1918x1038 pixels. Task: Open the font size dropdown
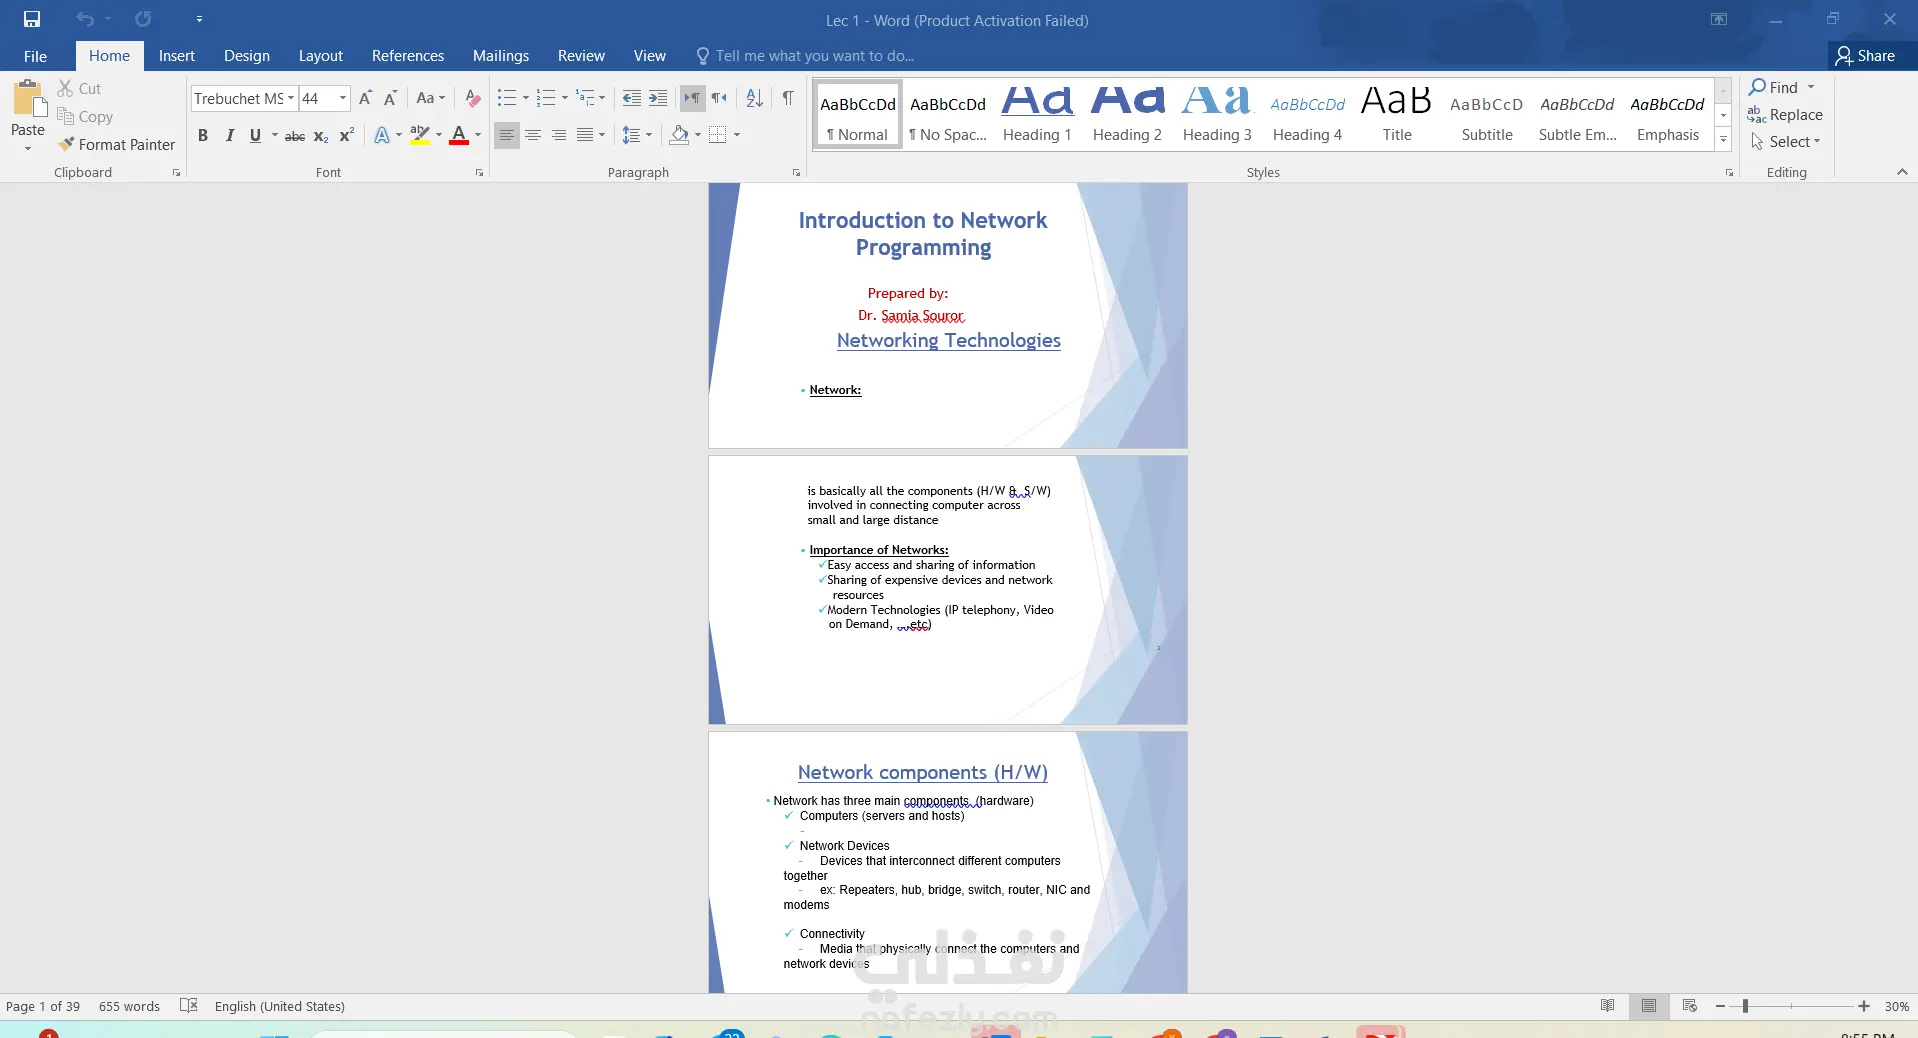[343, 98]
